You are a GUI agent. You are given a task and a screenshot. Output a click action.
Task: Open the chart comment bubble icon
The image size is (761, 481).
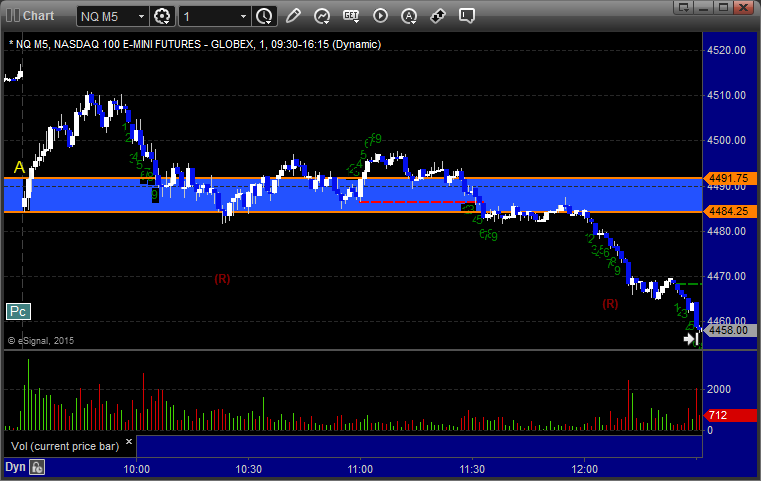click(466, 16)
